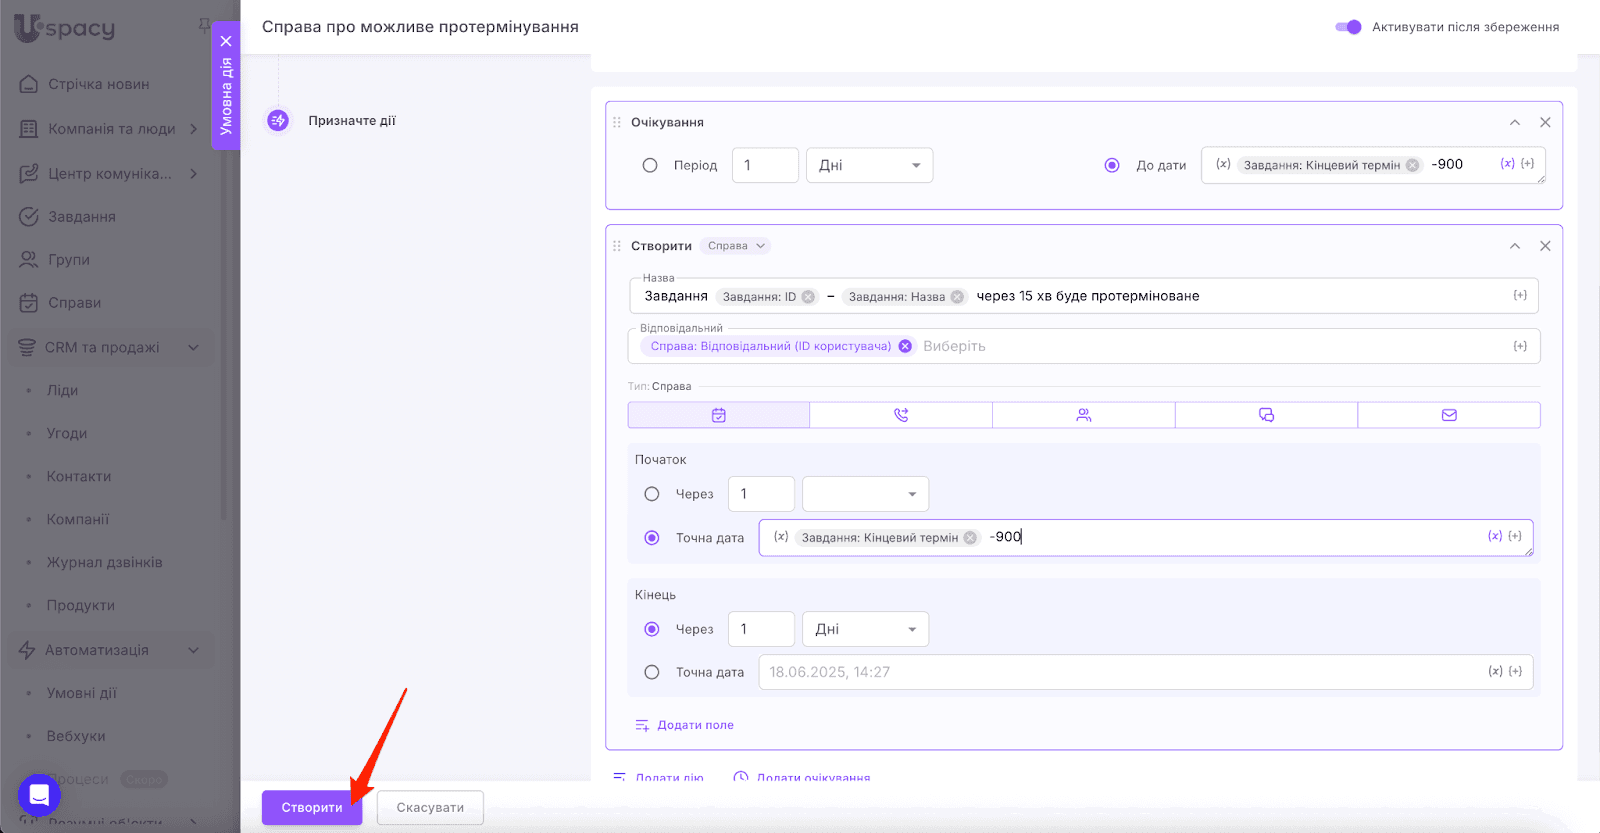
Task: Select the 'Період' radio button
Action: pyautogui.click(x=650, y=166)
